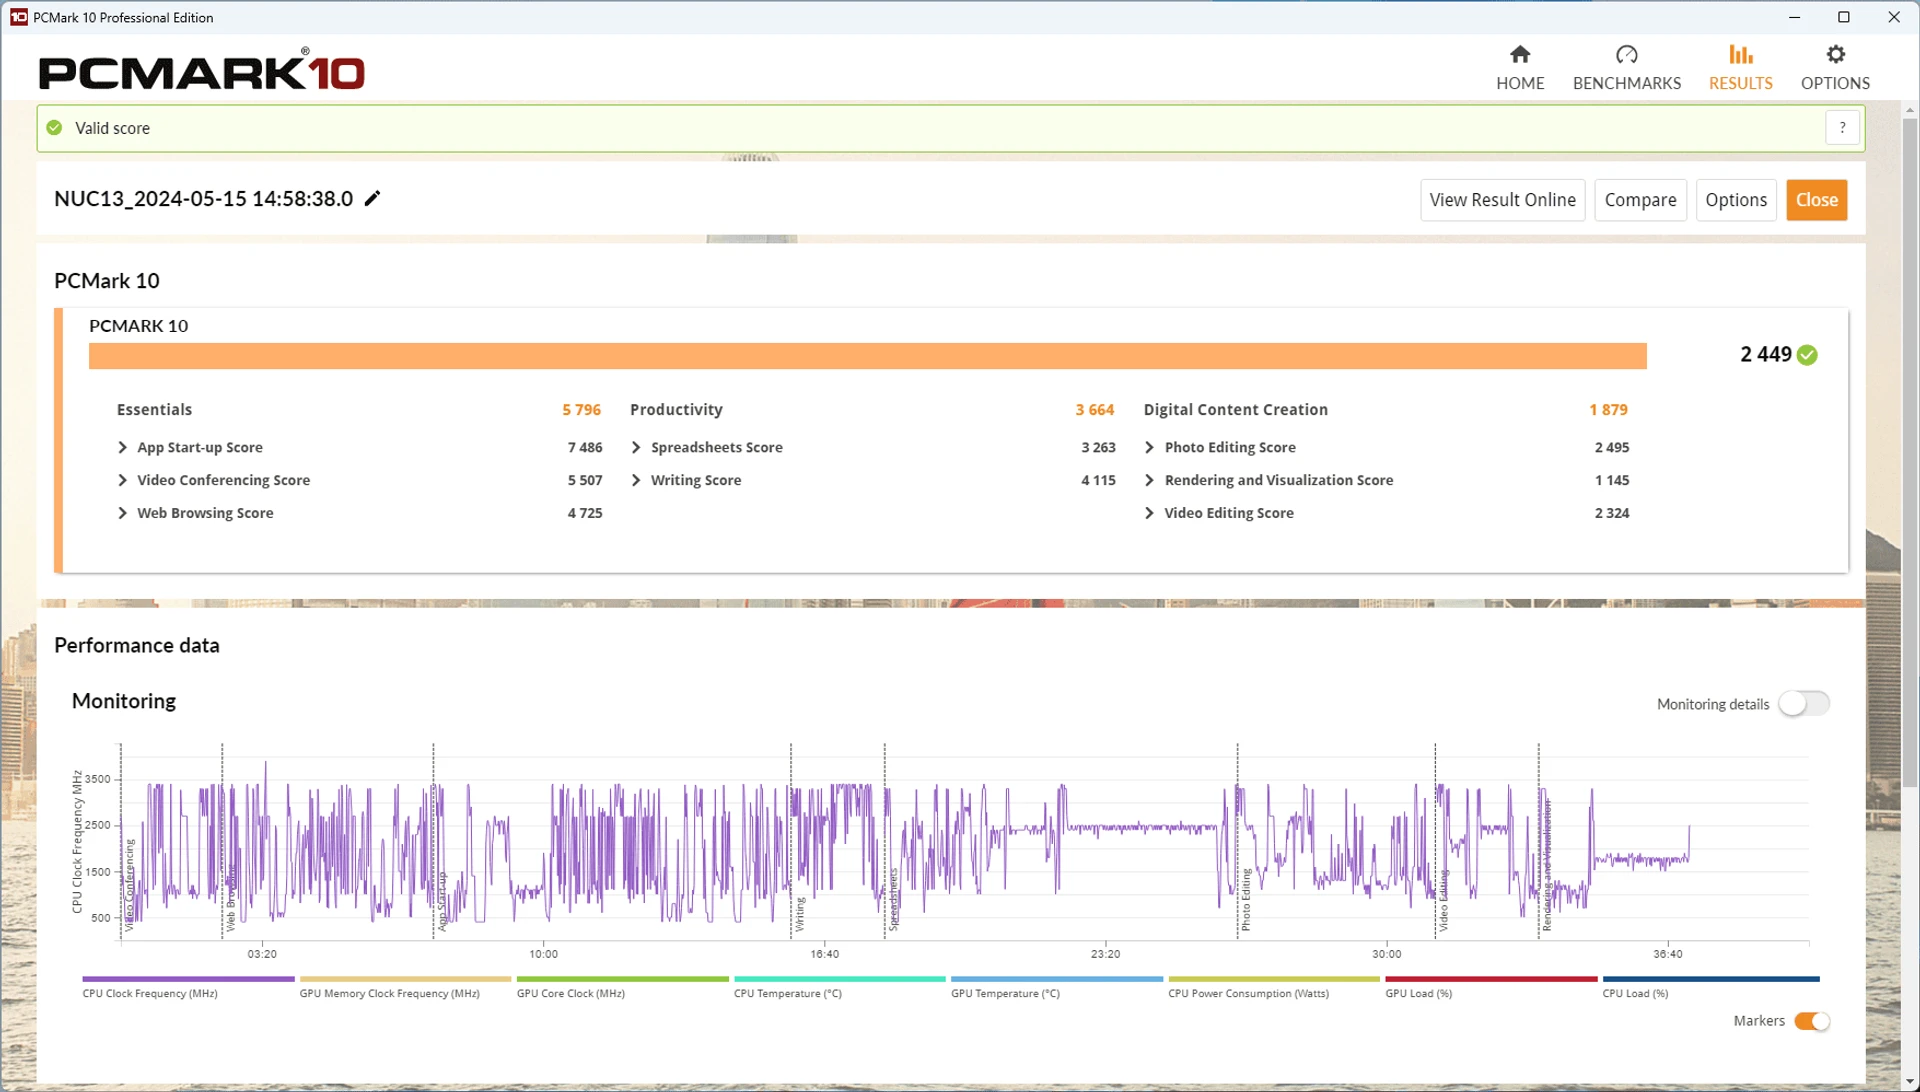
Task: Expand Web Browsing Score row
Action: pyautogui.click(x=122, y=513)
